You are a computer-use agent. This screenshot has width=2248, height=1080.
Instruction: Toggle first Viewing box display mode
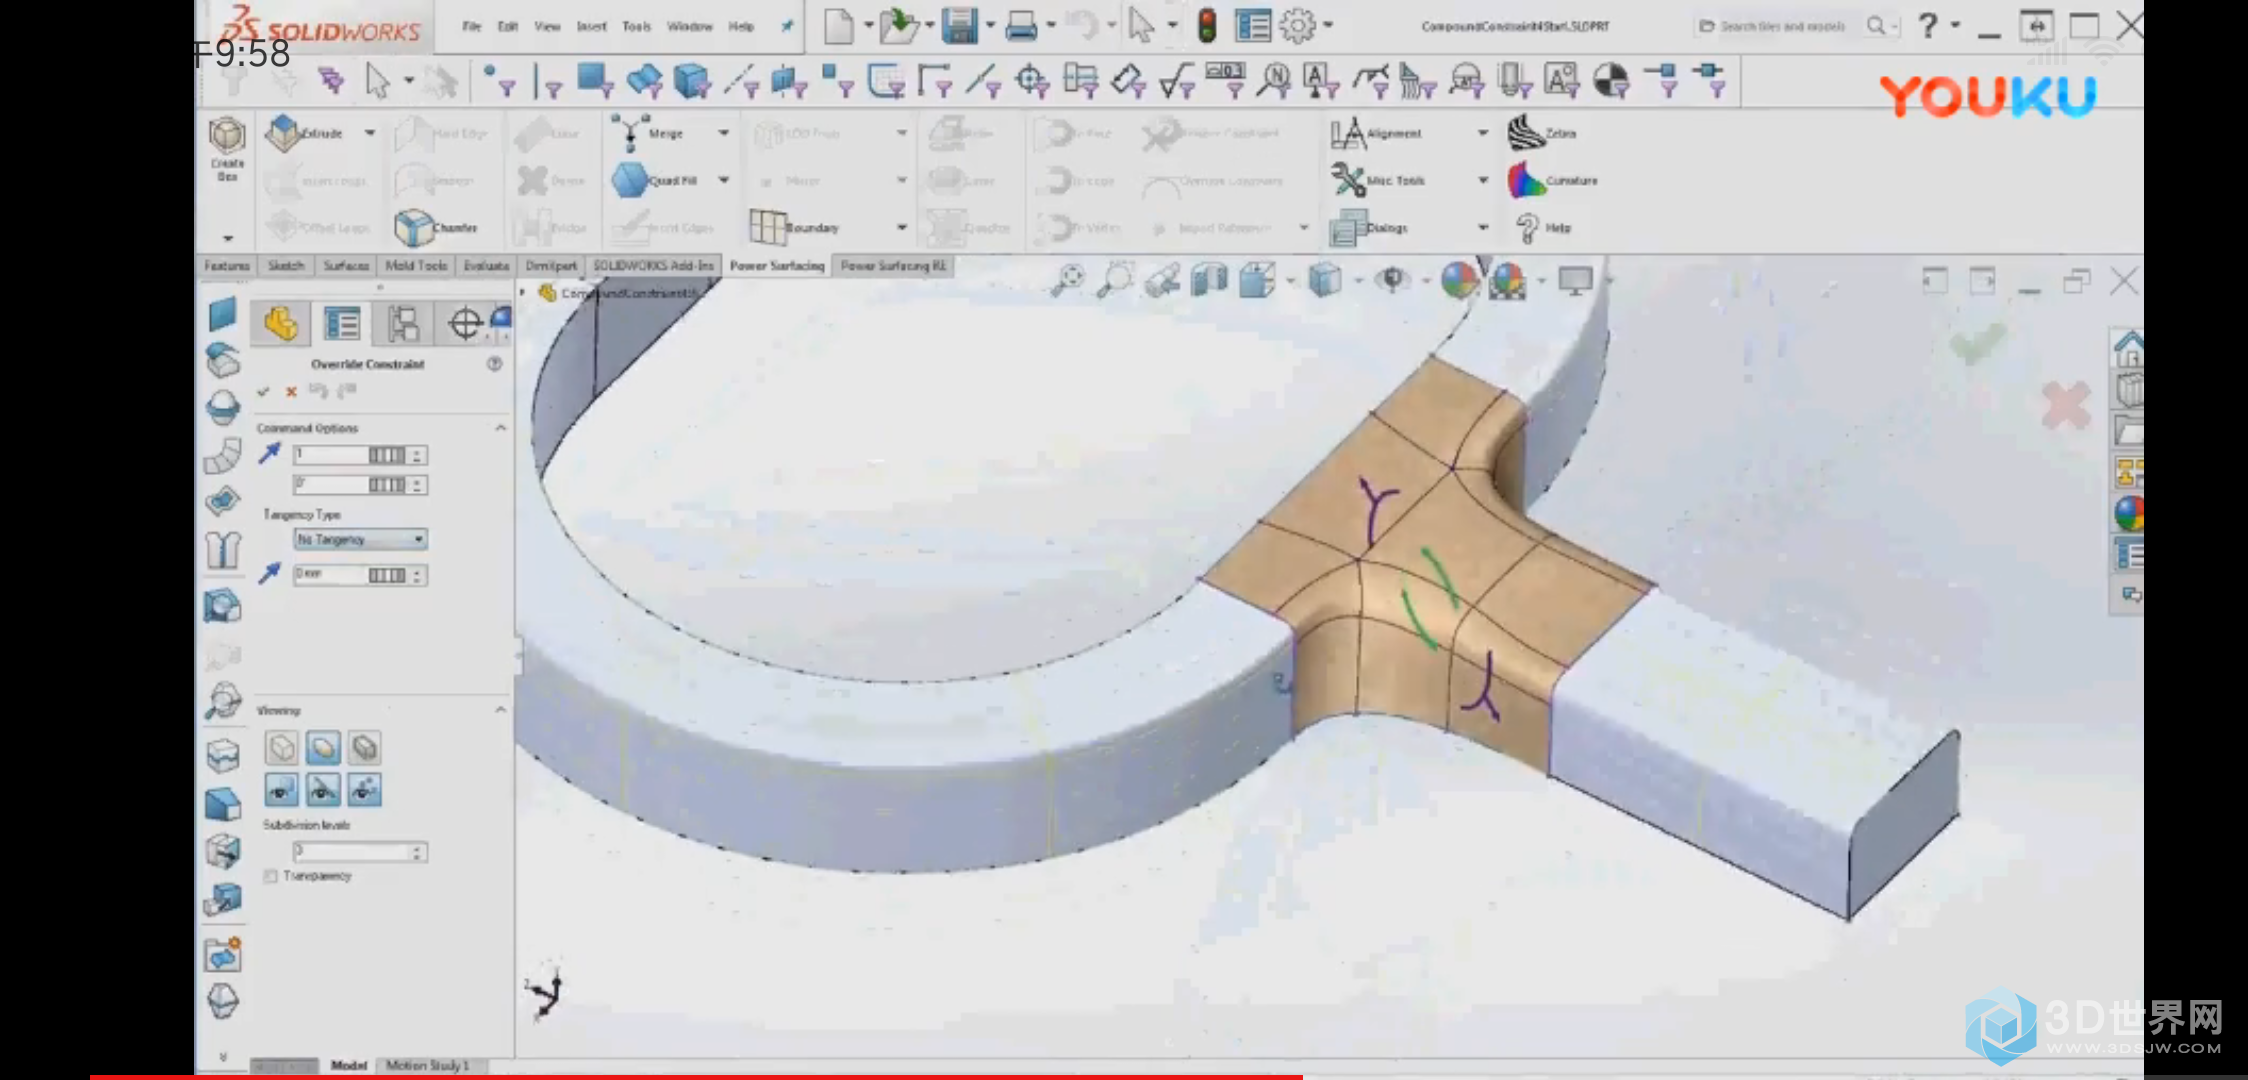[281, 747]
